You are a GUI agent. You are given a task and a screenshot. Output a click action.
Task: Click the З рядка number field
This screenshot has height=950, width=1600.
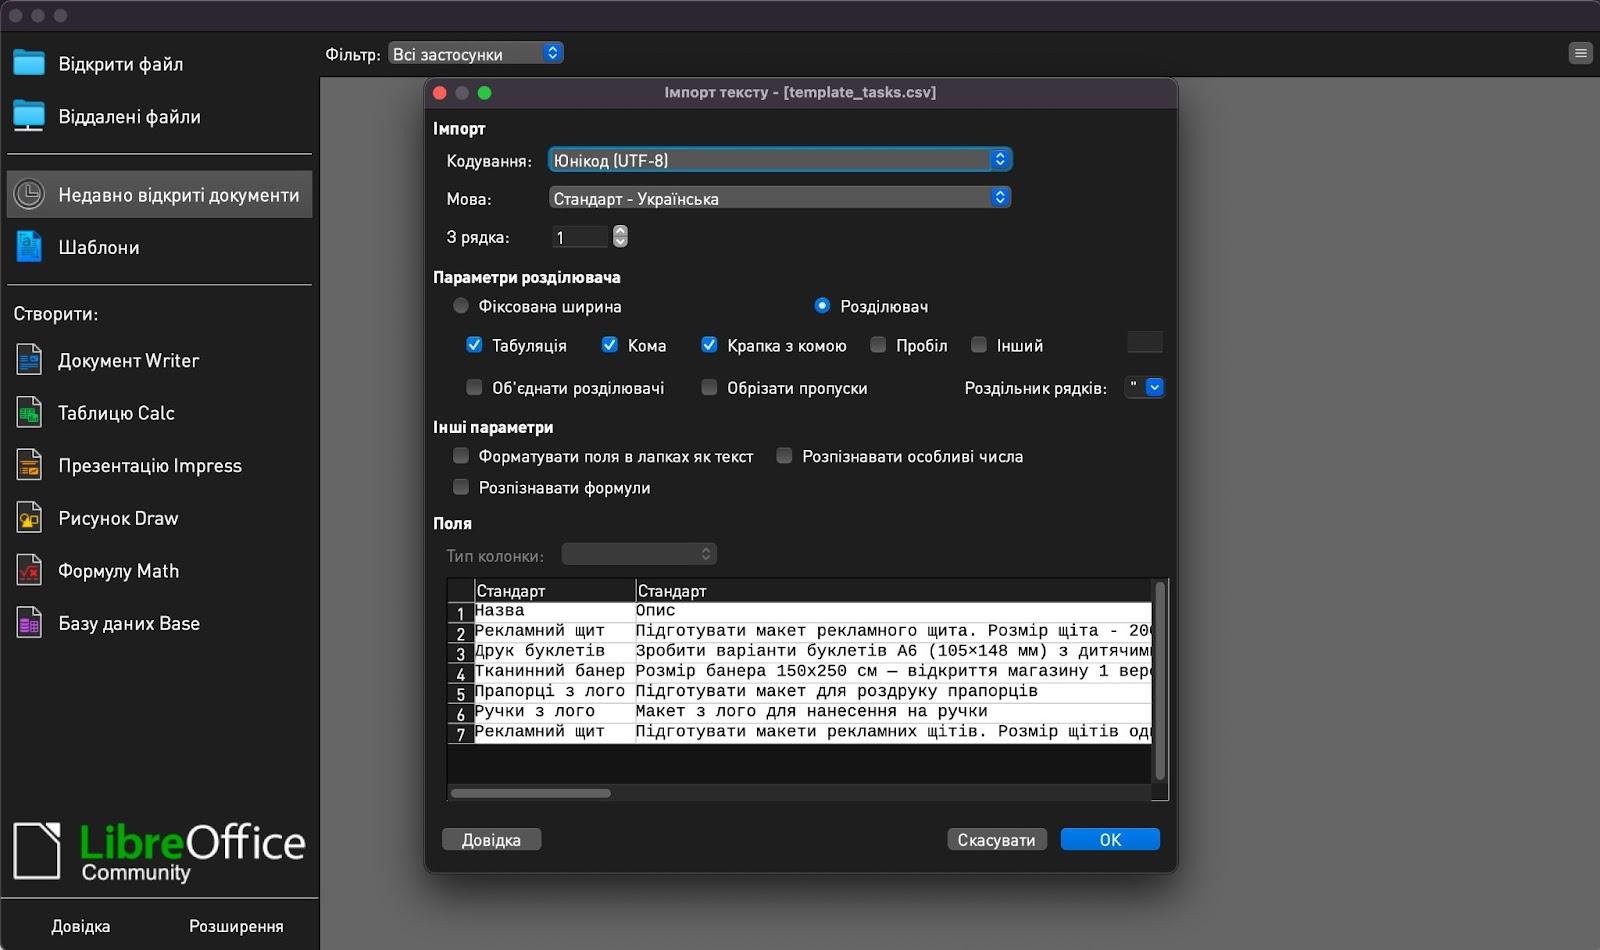coord(580,237)
